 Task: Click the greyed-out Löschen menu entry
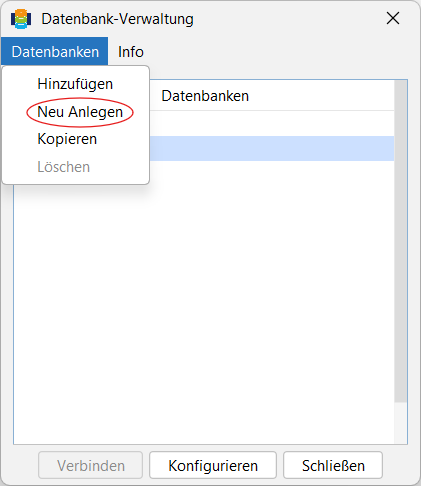point(64,167)
